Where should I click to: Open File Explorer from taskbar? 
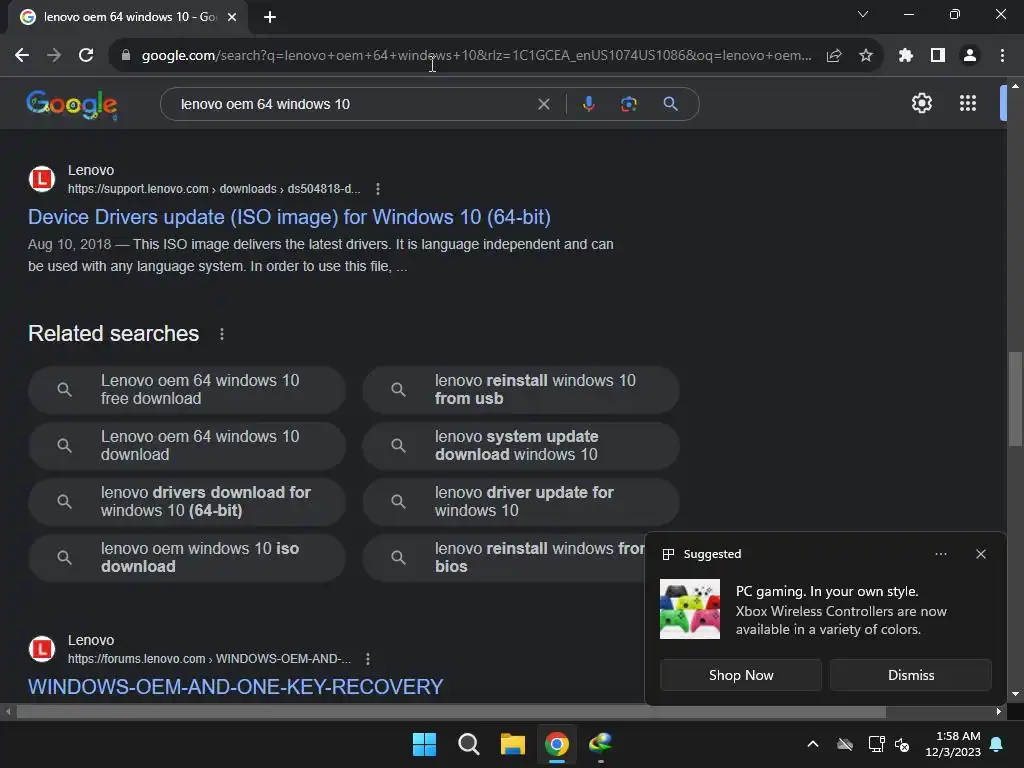513,744
